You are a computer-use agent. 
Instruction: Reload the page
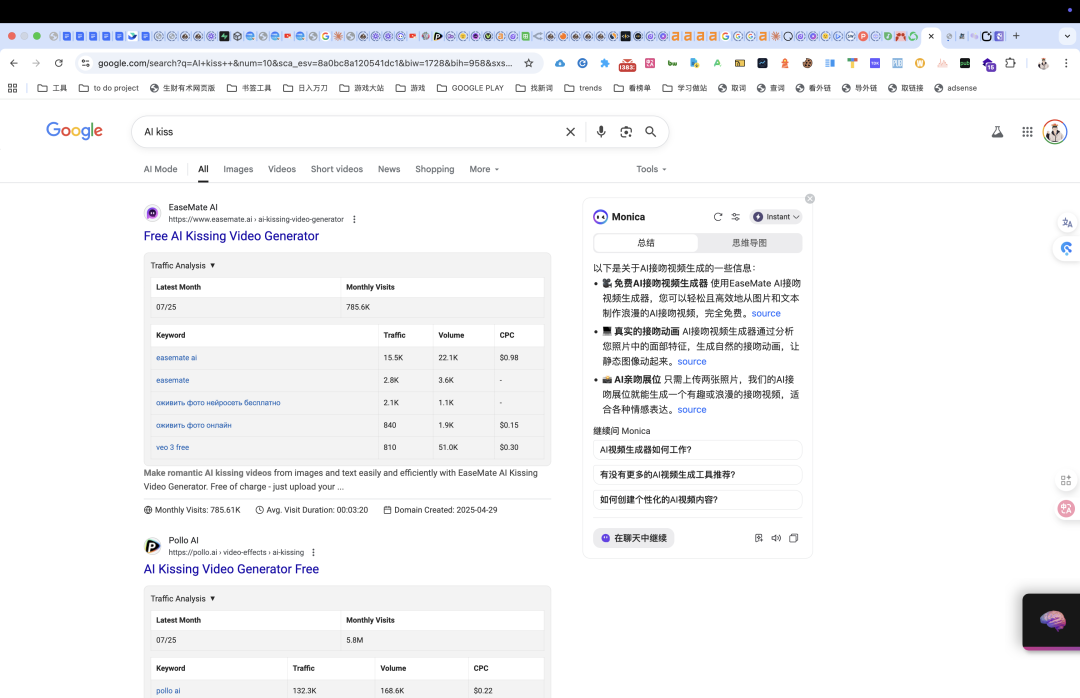[59, 63]
